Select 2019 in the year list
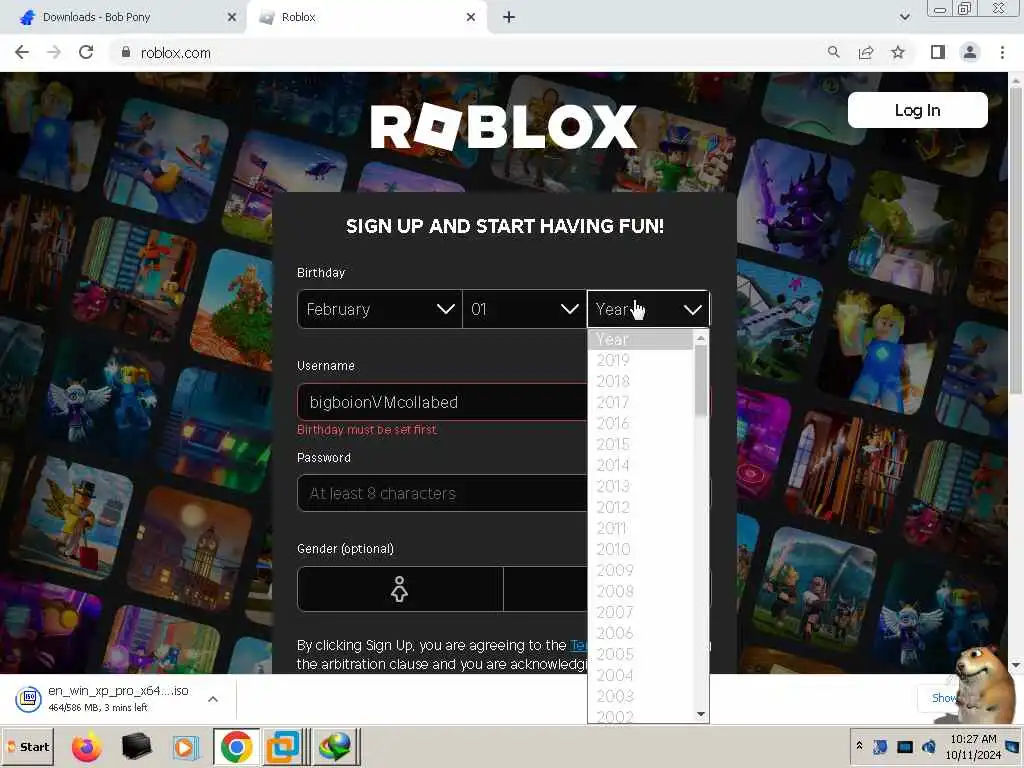Viewport: 1024px width, 768px height. click(640, 360)
